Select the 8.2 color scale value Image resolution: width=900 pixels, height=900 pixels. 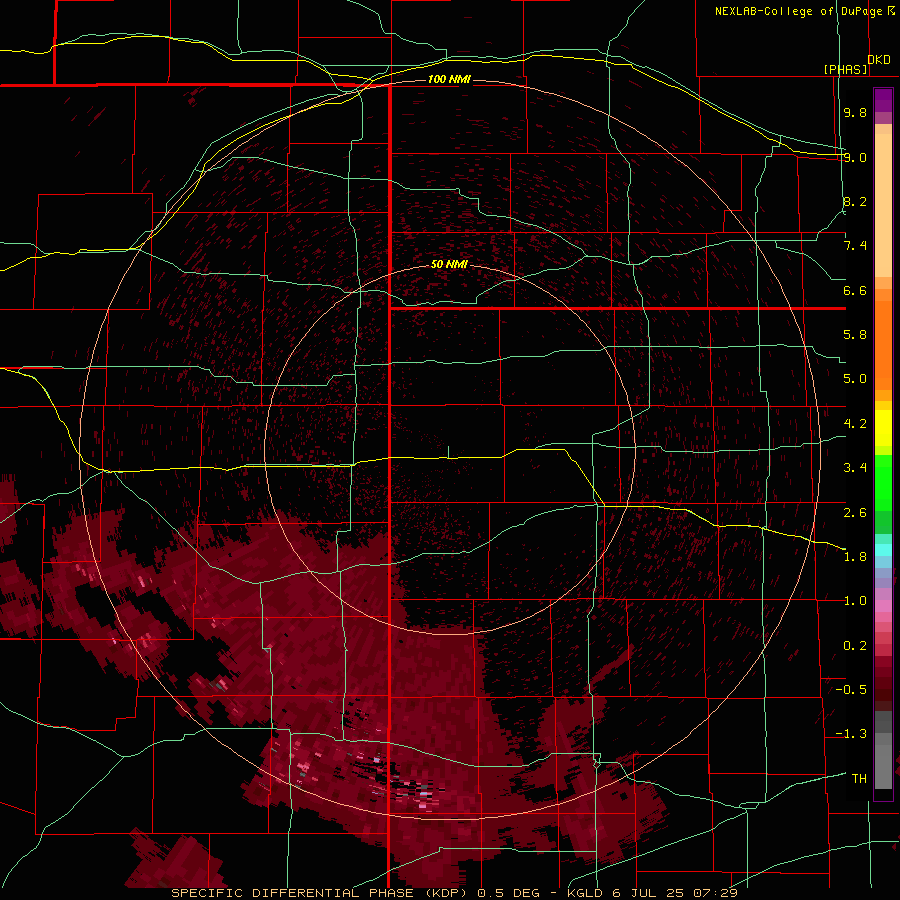pyautogui.click(x=855, y=201)
